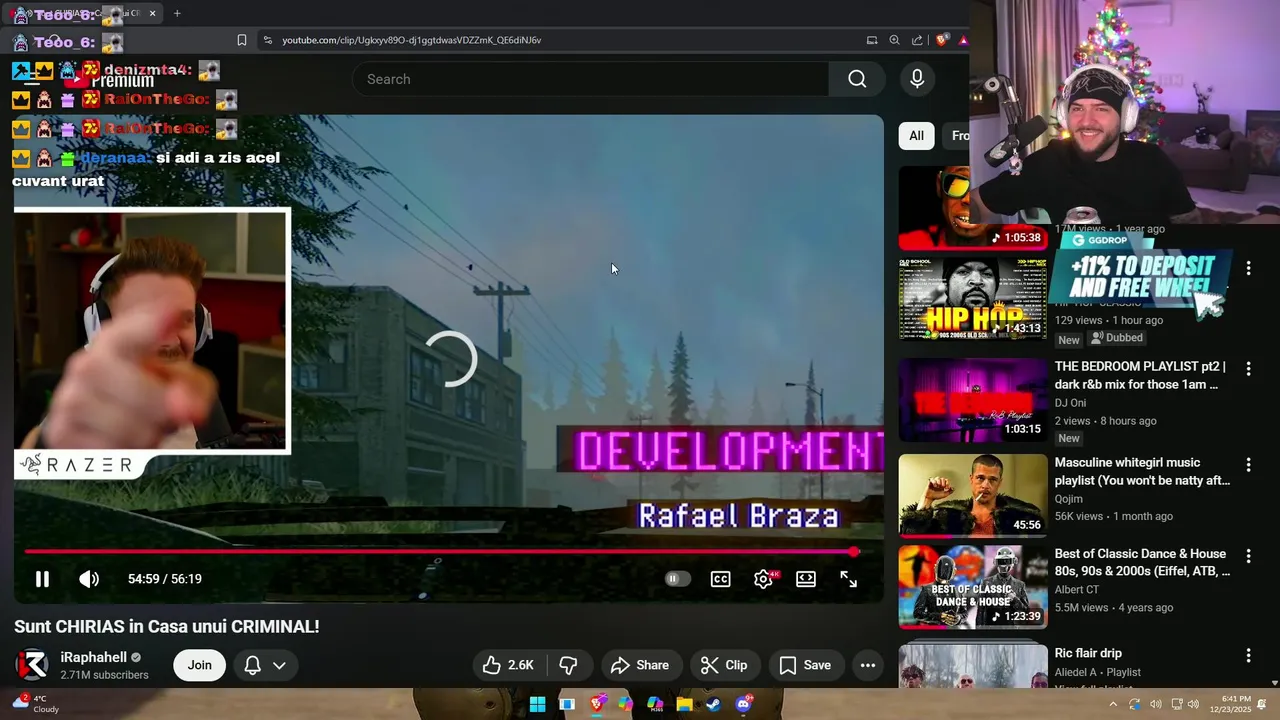
Task: Focus the YouTube search box
Action: [590, 79]
